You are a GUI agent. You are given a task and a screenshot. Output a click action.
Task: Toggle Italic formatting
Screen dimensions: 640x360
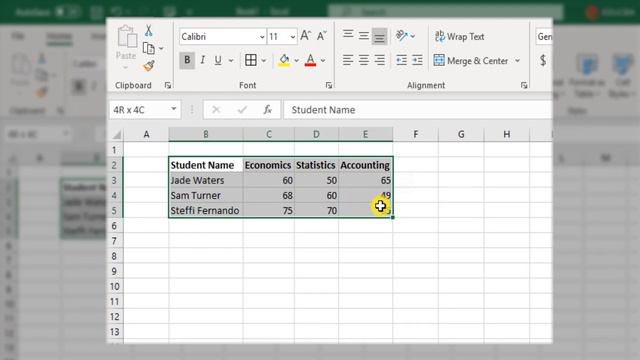(x=202, y=60)
